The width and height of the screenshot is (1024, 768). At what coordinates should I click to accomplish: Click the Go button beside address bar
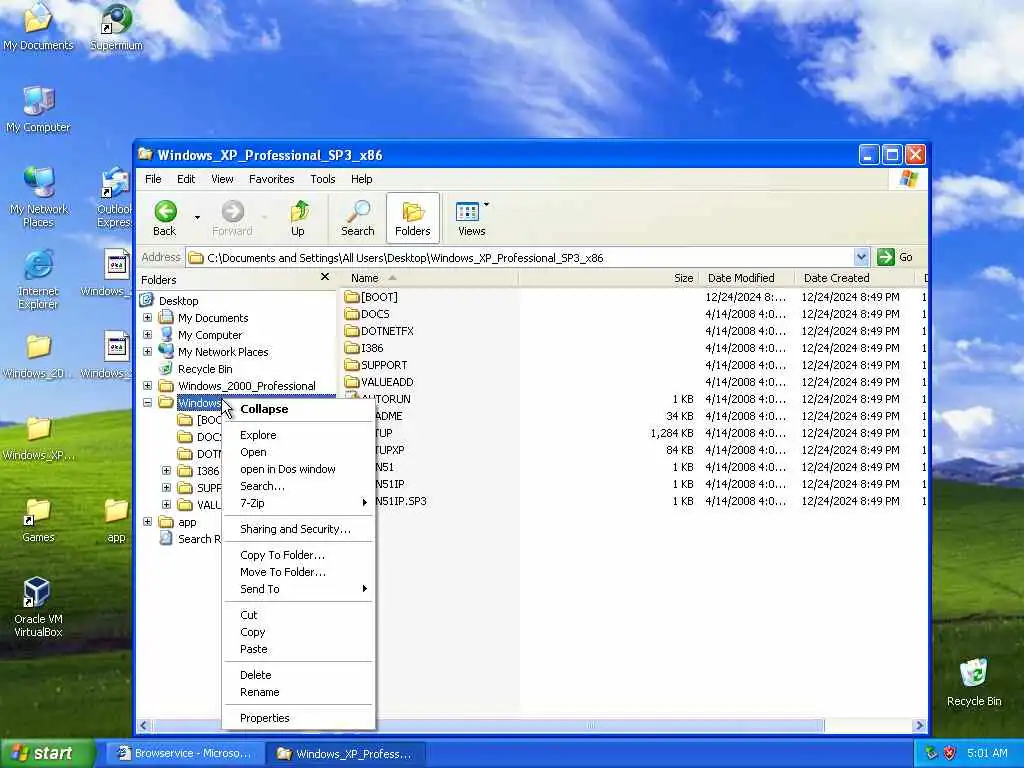tap(895, 257)
